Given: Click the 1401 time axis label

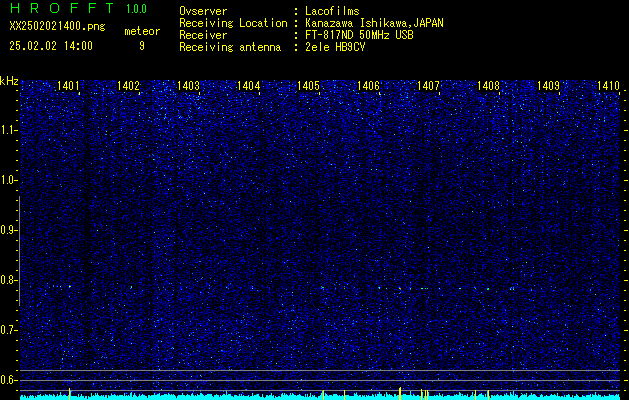Looking at the screenshot, I should [x=68, y=85].
